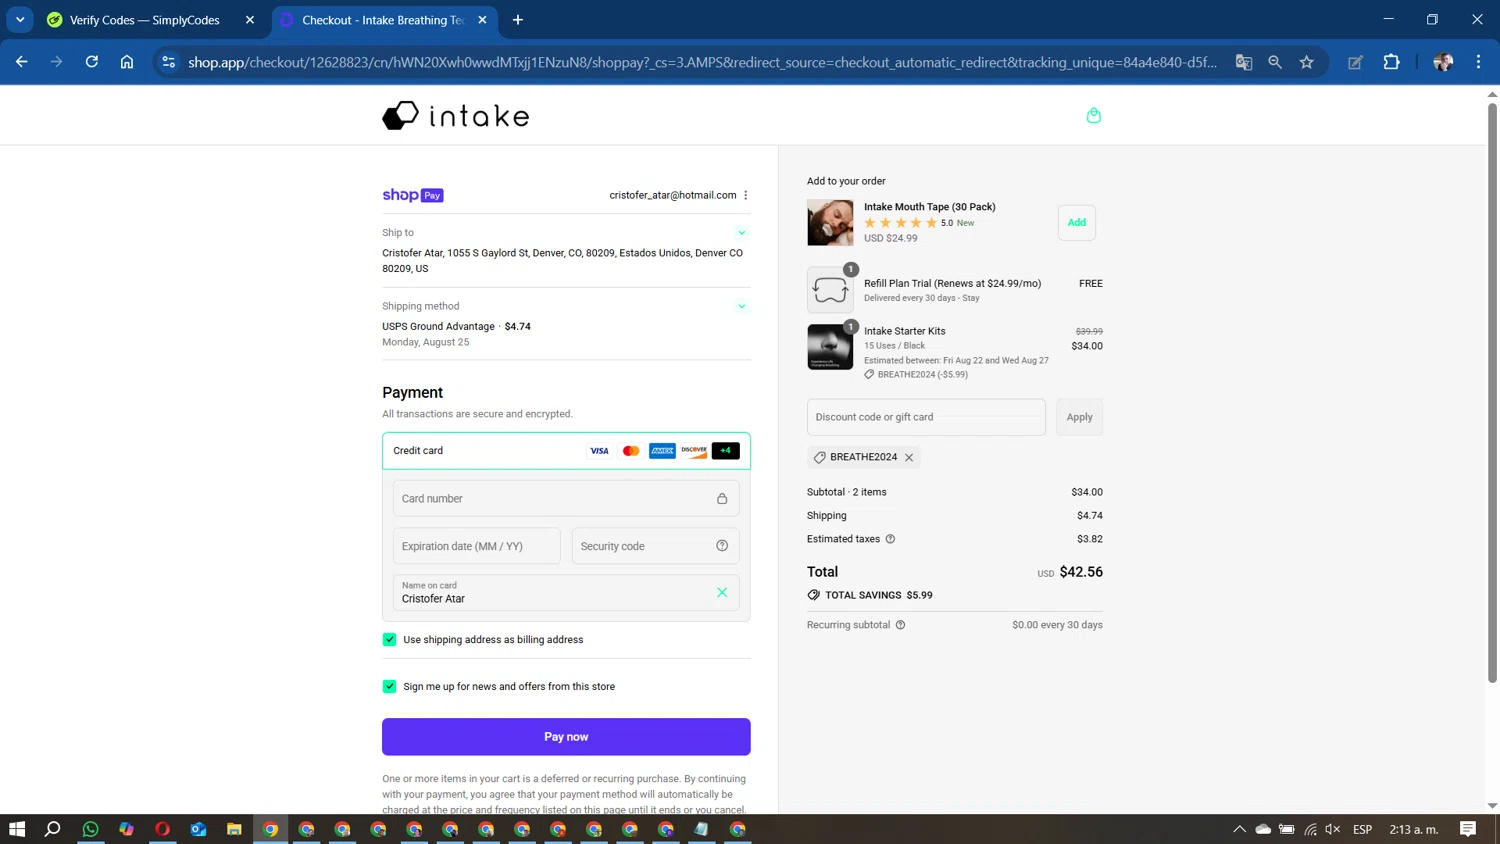Clear the Name on card field
The width and height of the screenshot is (1500, 844).
[x=722, y=593]
